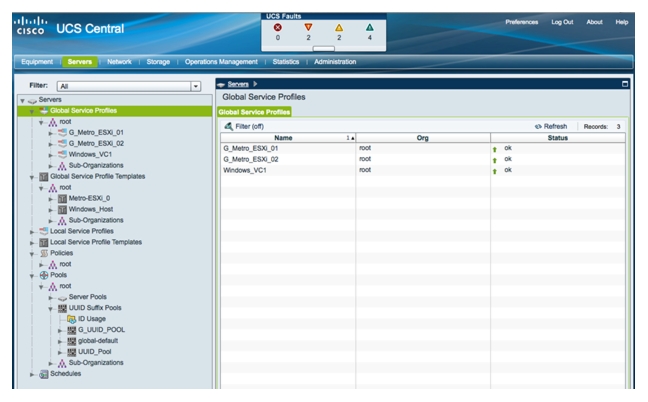This screenshot has height=402, width=648.
Task: Switch to the Statistics tab
Action: coord(286,62)
